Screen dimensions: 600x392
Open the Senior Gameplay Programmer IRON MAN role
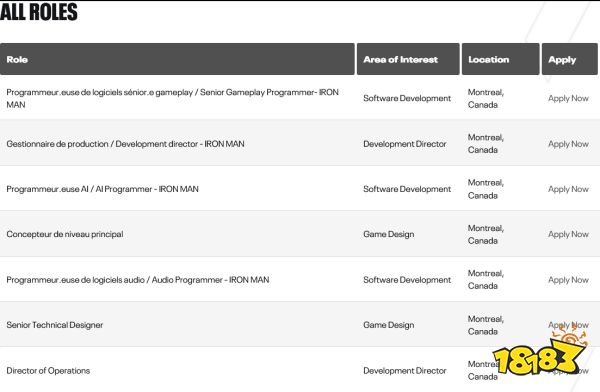pos(173,98)
